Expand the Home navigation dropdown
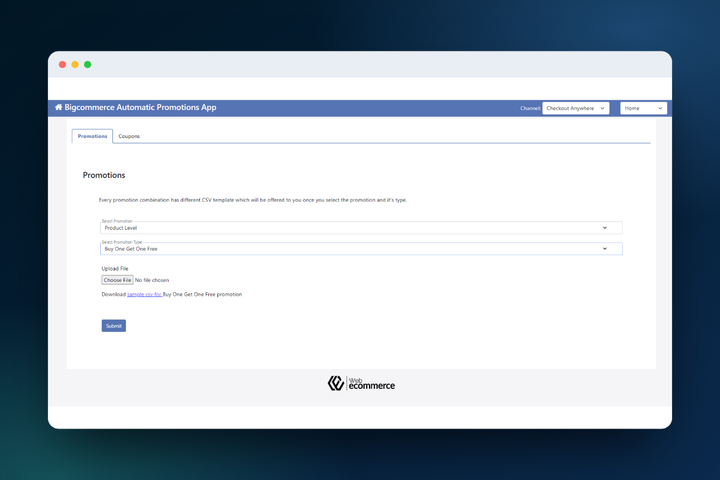Viewport: 720px width, 480px height. (643, 108)
